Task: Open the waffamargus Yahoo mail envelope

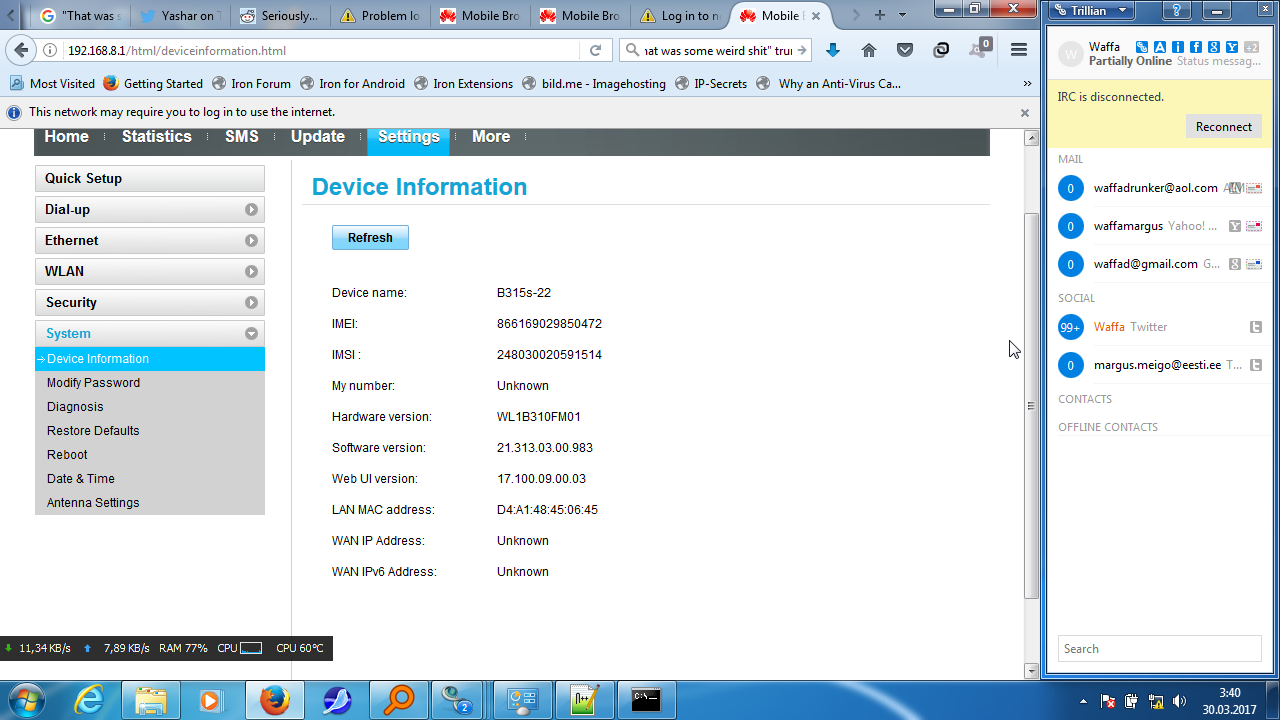Action: click(1254, 226)
